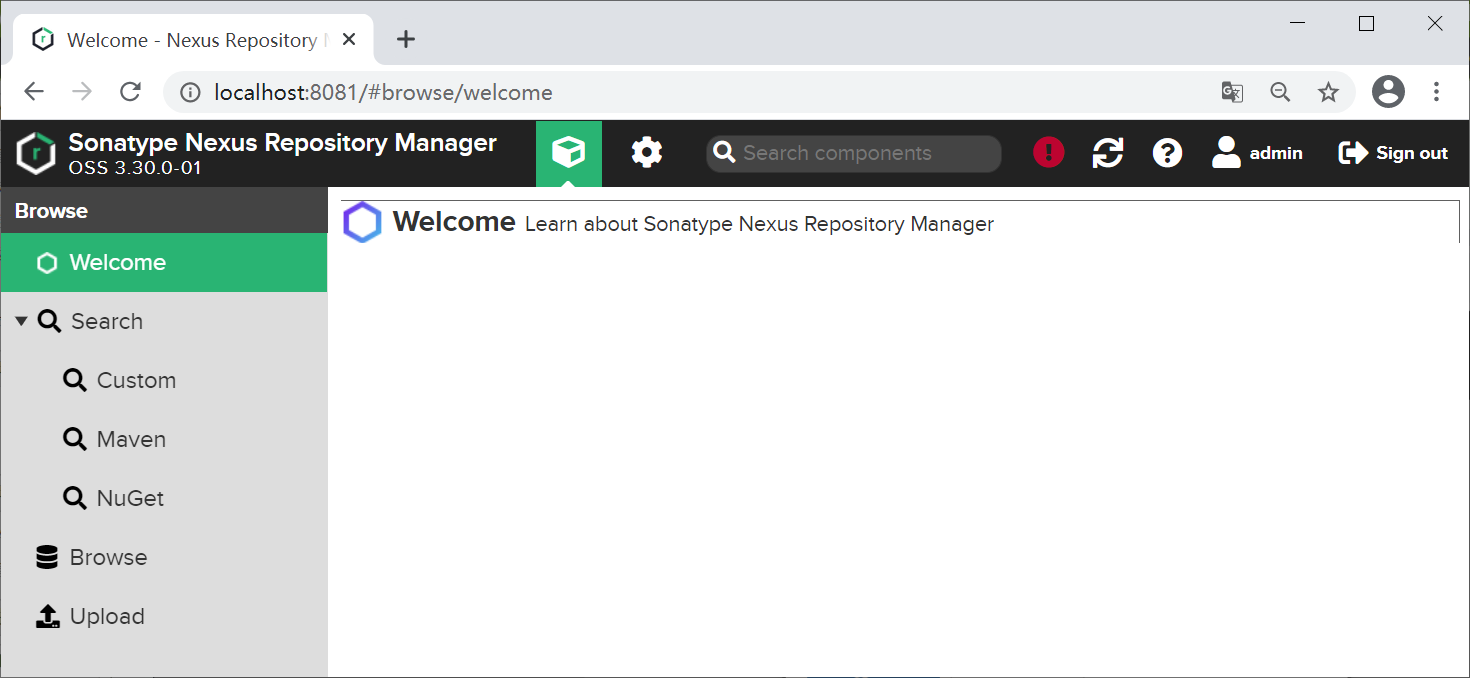Open server administration gear icon
The width and height of the screenshot is (1470, 678).
(x=646, y=153)
